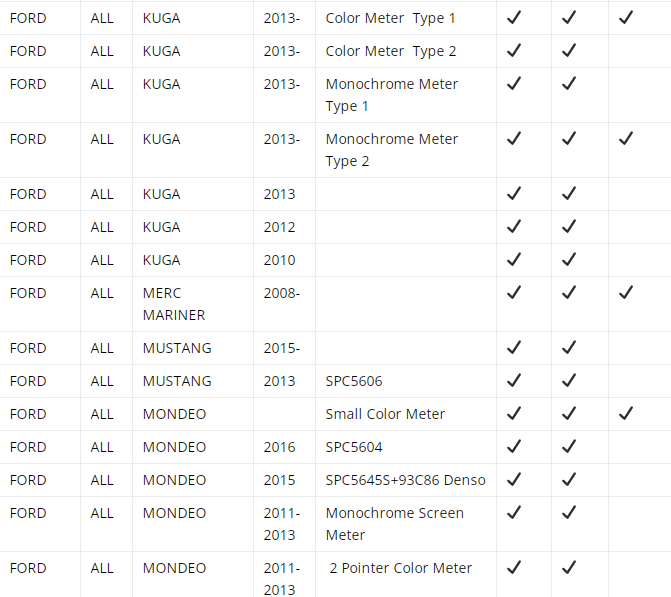Click first checkmark in Mustang 2015- row
This screenshot has height=597, width=671.
pyautogui.click(x=514, y=348)
